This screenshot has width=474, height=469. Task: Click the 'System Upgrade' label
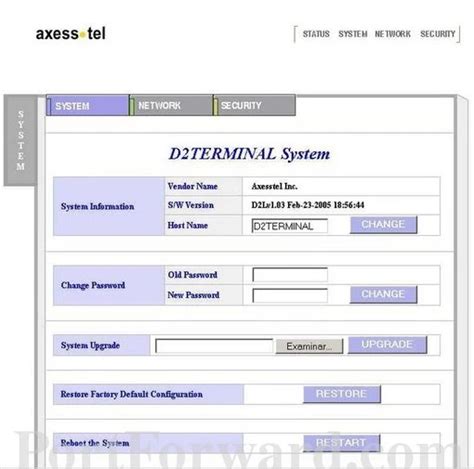click(90, 346)
